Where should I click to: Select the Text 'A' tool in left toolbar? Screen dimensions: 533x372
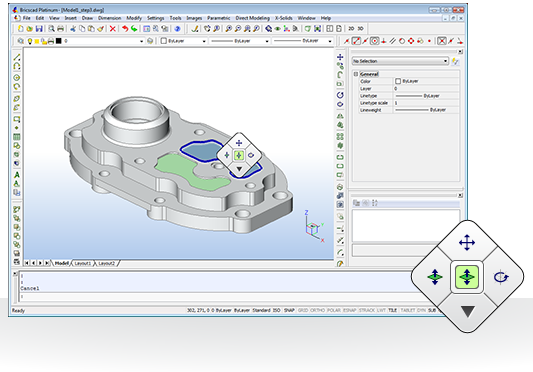click(17, 175)
